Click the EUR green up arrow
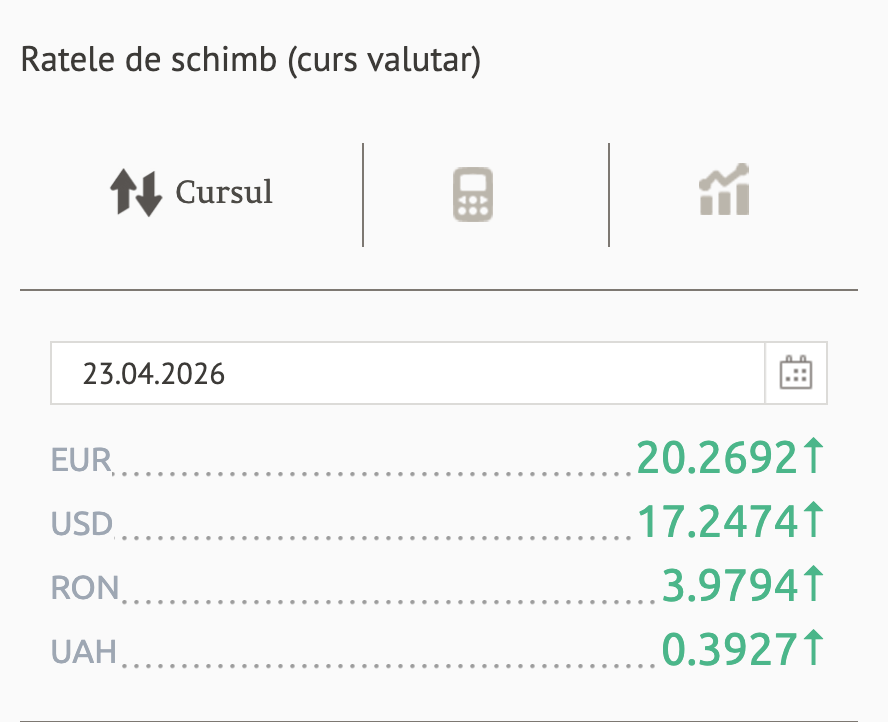This screenshot has height=722, width=888. (x=813, y=457)
